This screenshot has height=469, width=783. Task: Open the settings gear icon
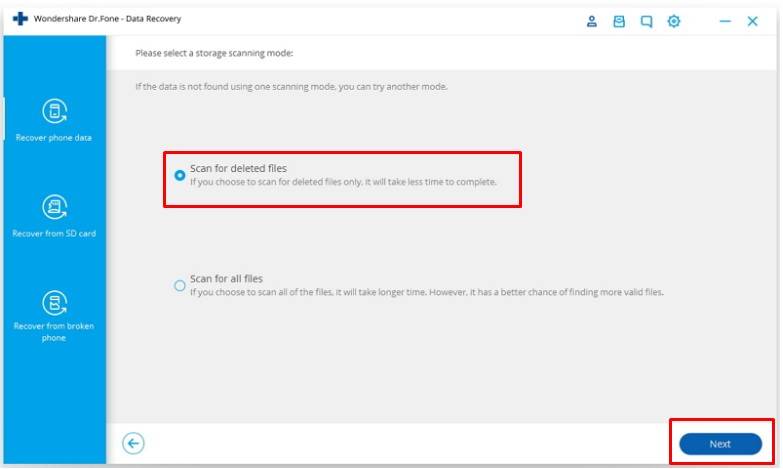674,21
